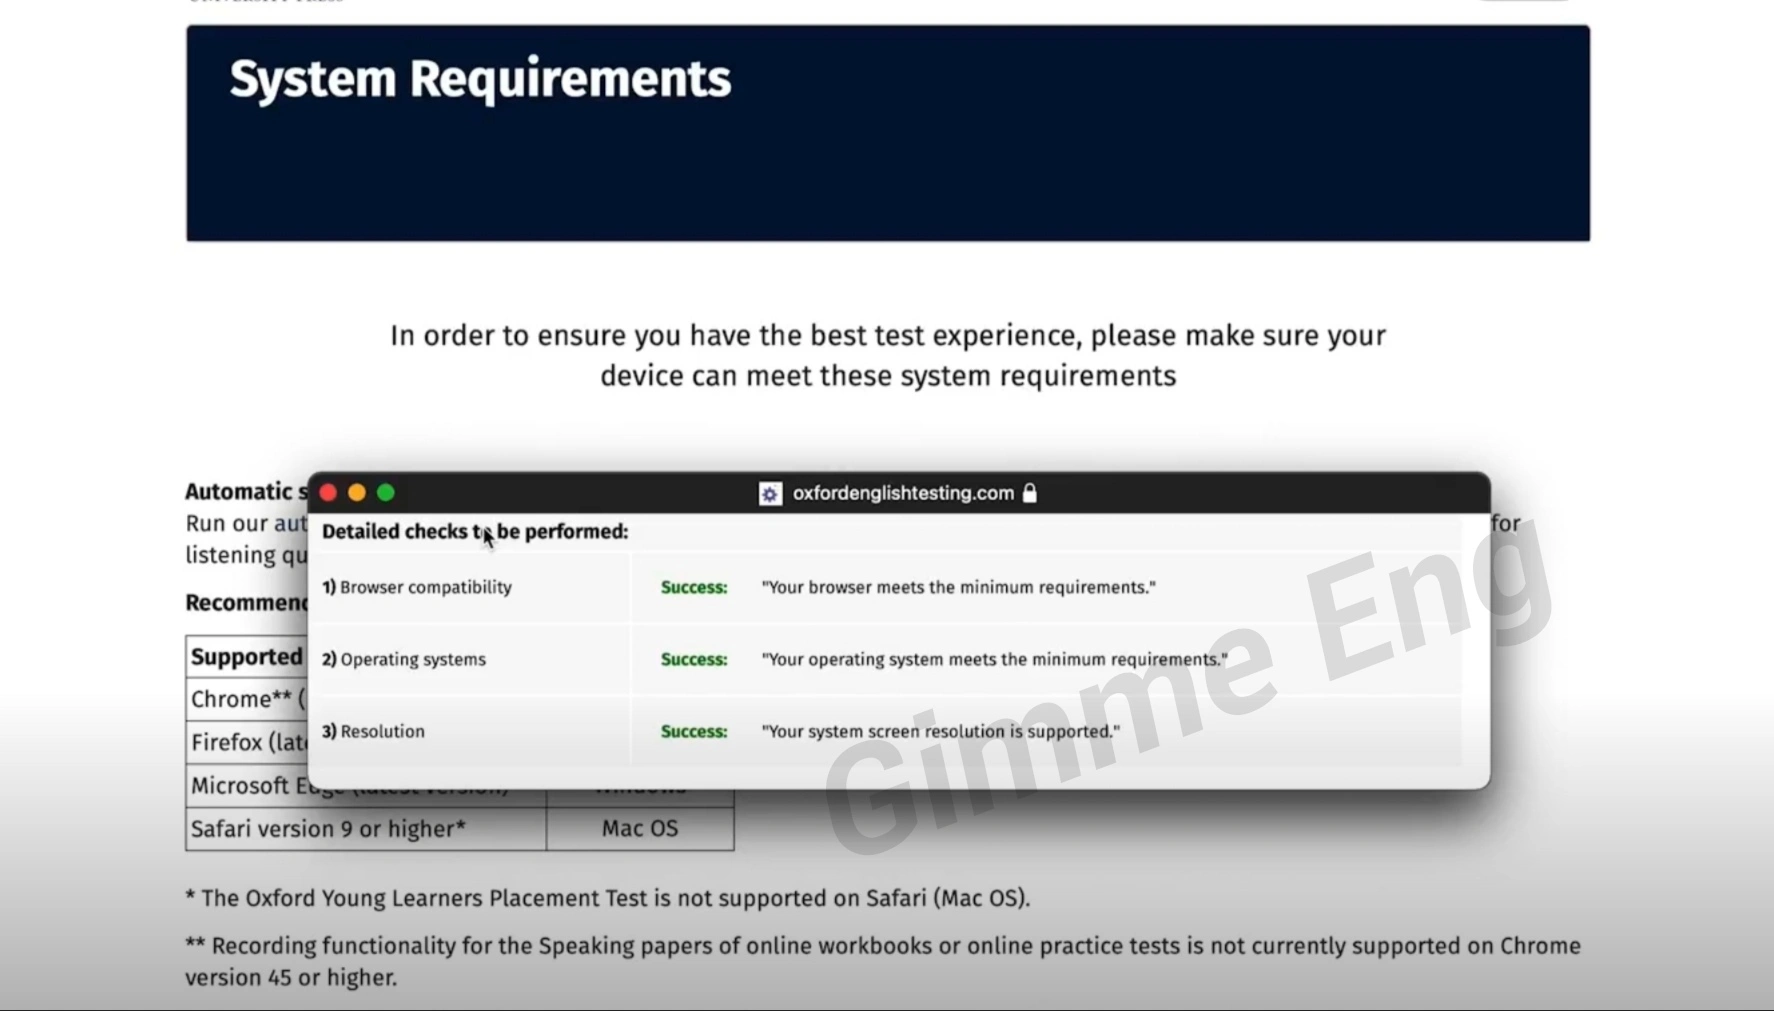Open the automatic system check link
Image resolution: width=1774 pixels, height=1011 pixels.
tap(290, 524)
